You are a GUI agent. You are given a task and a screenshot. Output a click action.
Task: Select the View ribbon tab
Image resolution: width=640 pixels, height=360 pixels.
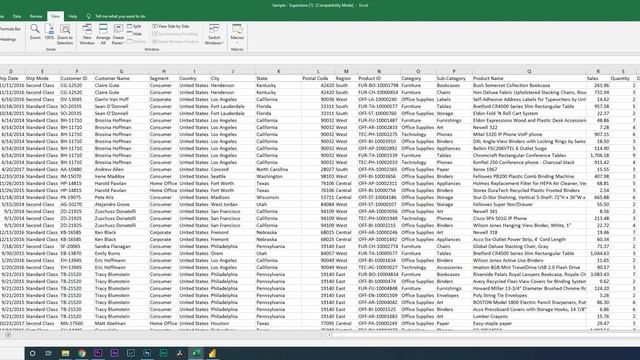pyautogui.click(x=55, y=16)
